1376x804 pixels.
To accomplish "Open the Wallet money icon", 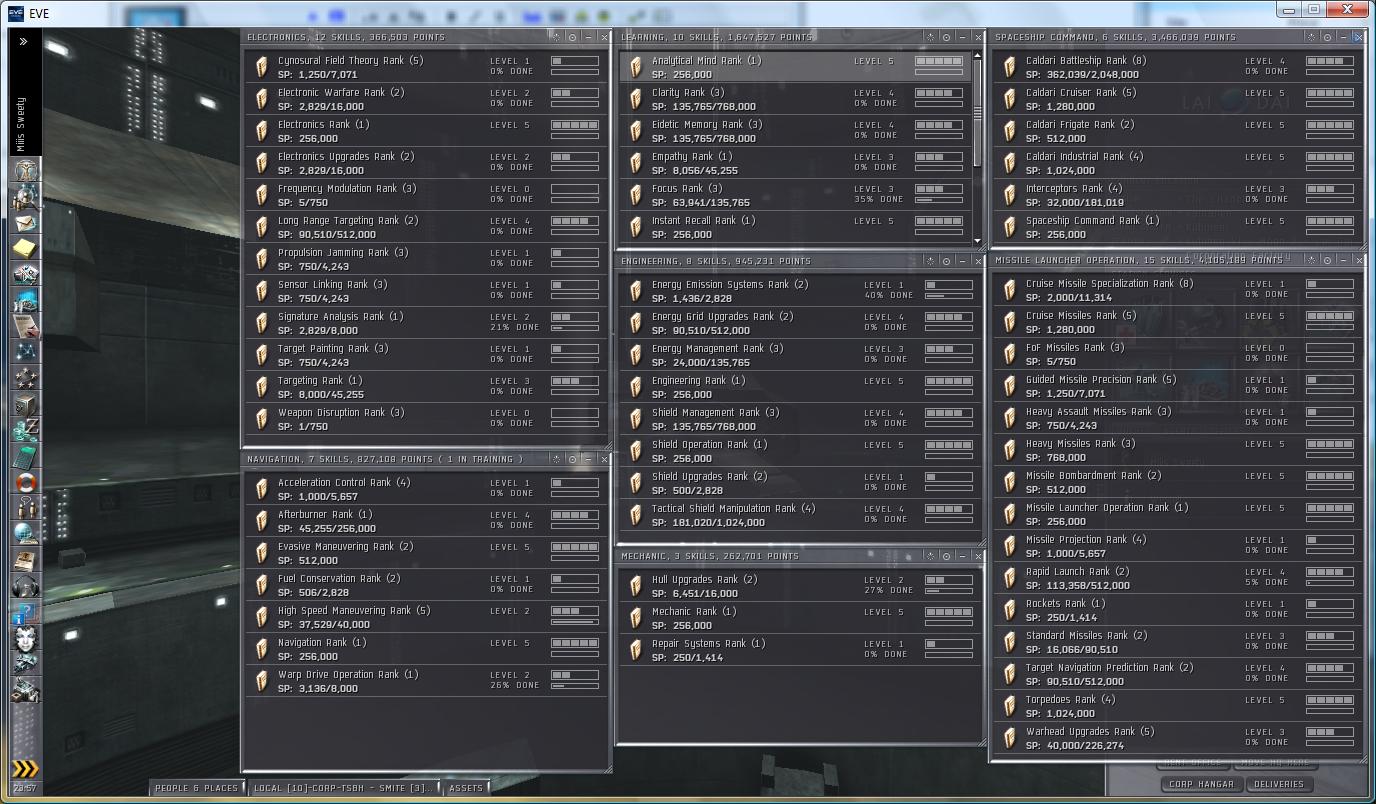I will pyautogui.click(x=25, y=431).
